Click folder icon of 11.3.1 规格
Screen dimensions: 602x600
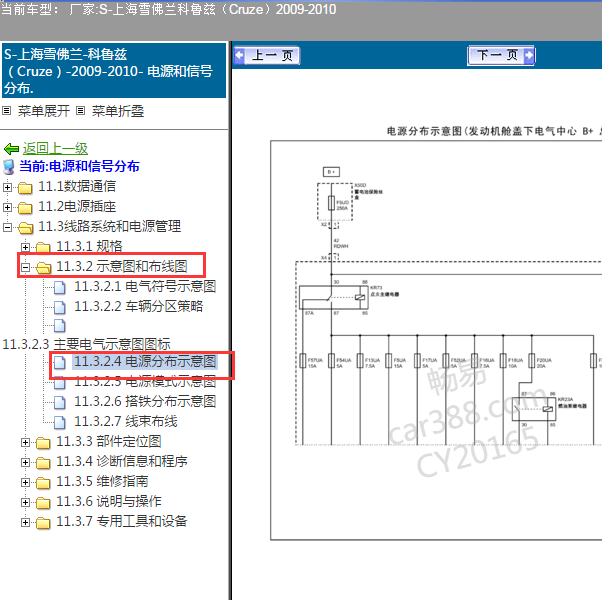point(43,247)
